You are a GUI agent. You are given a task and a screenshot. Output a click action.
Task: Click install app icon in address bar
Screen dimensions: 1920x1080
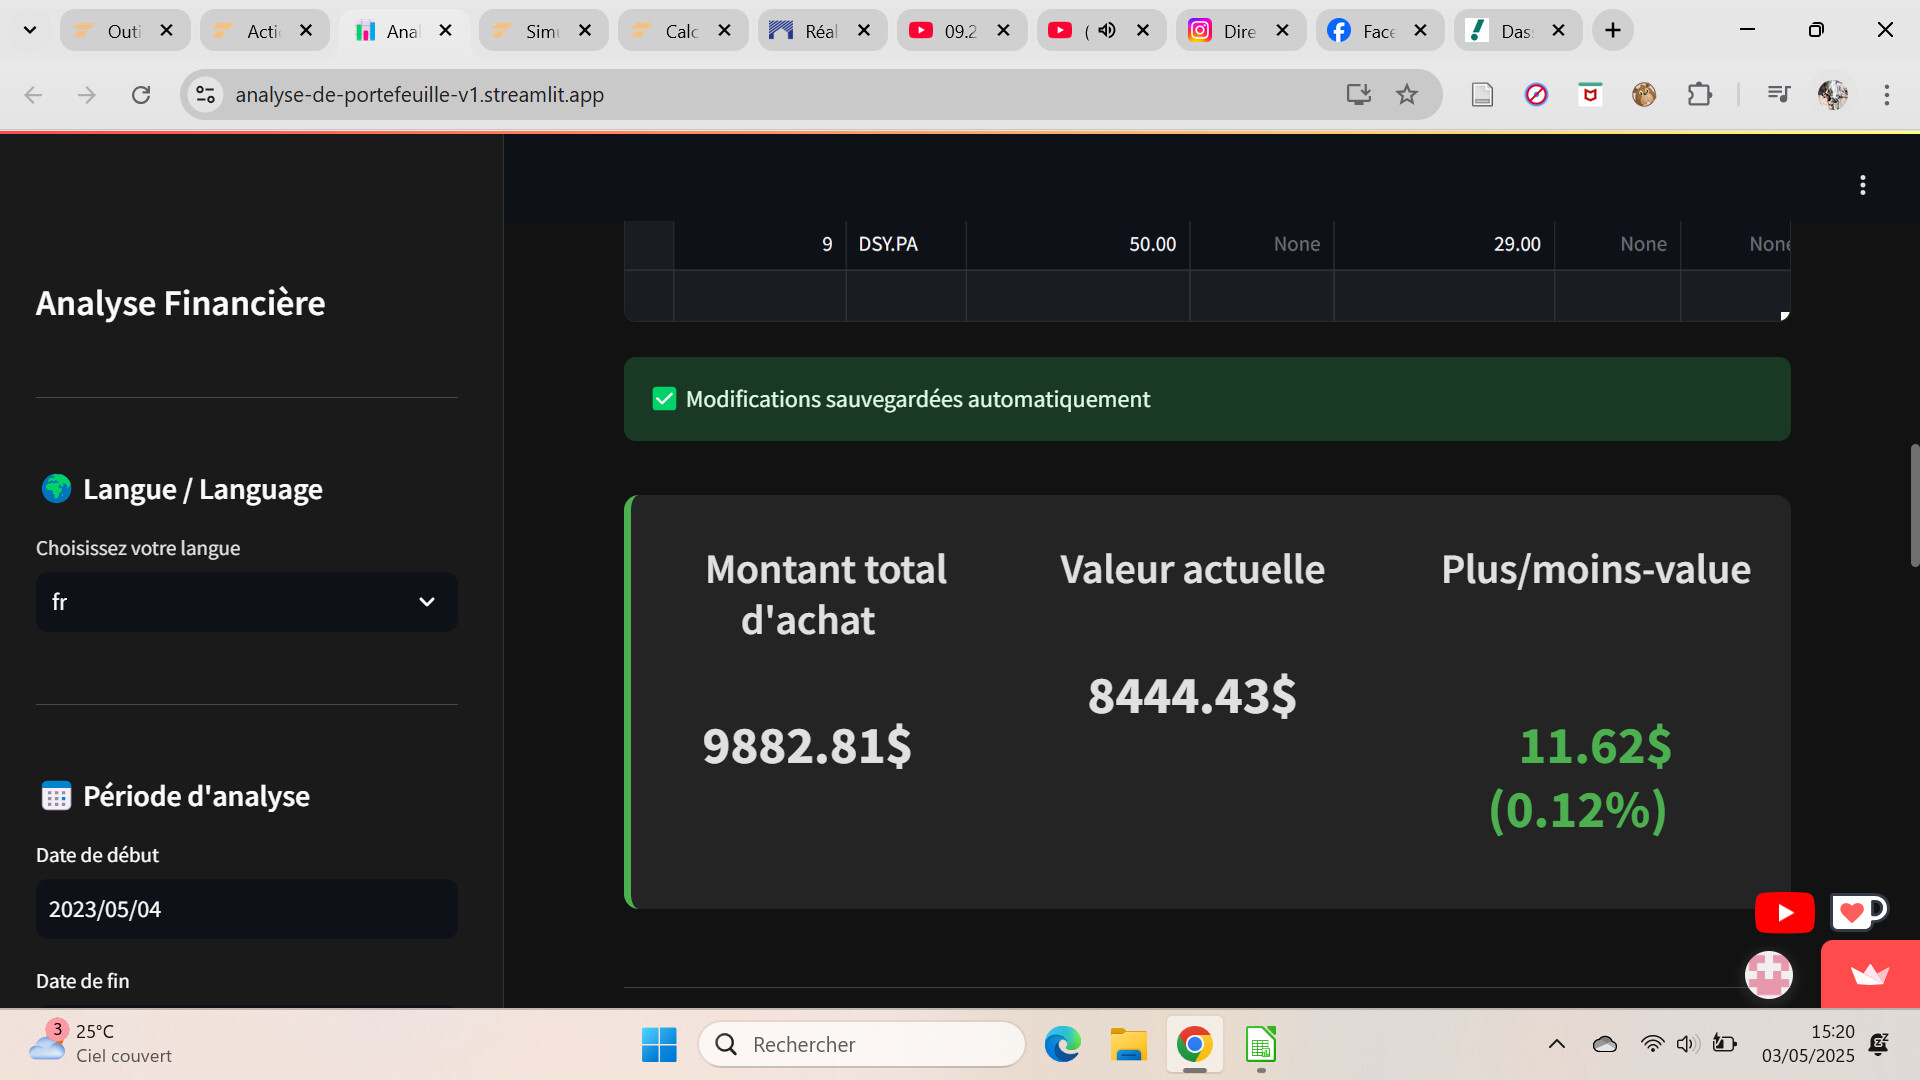1358,95
